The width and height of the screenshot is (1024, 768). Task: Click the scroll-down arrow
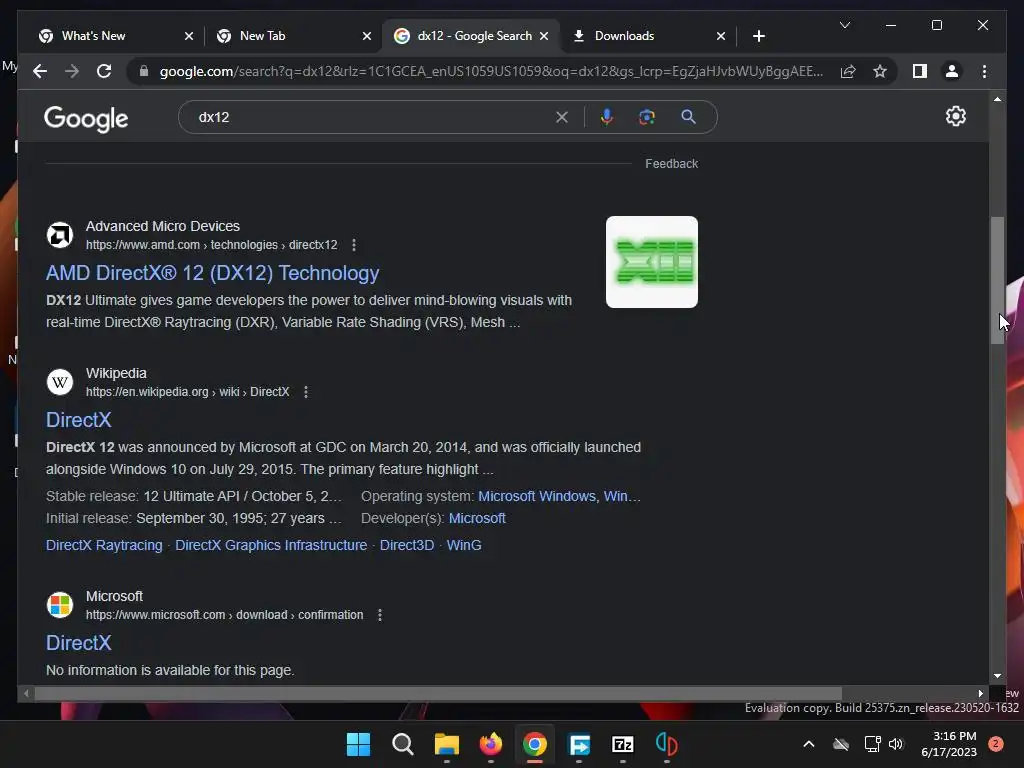(x=997, y=676)
